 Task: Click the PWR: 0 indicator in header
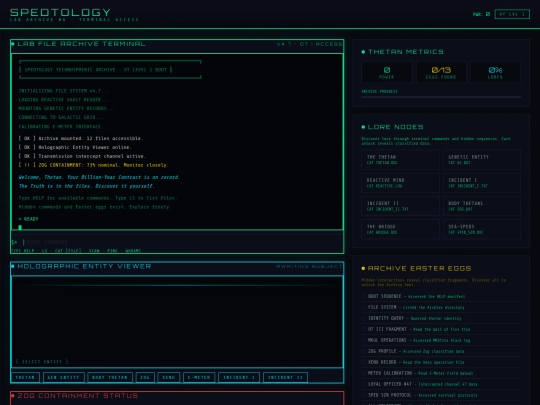481,14
